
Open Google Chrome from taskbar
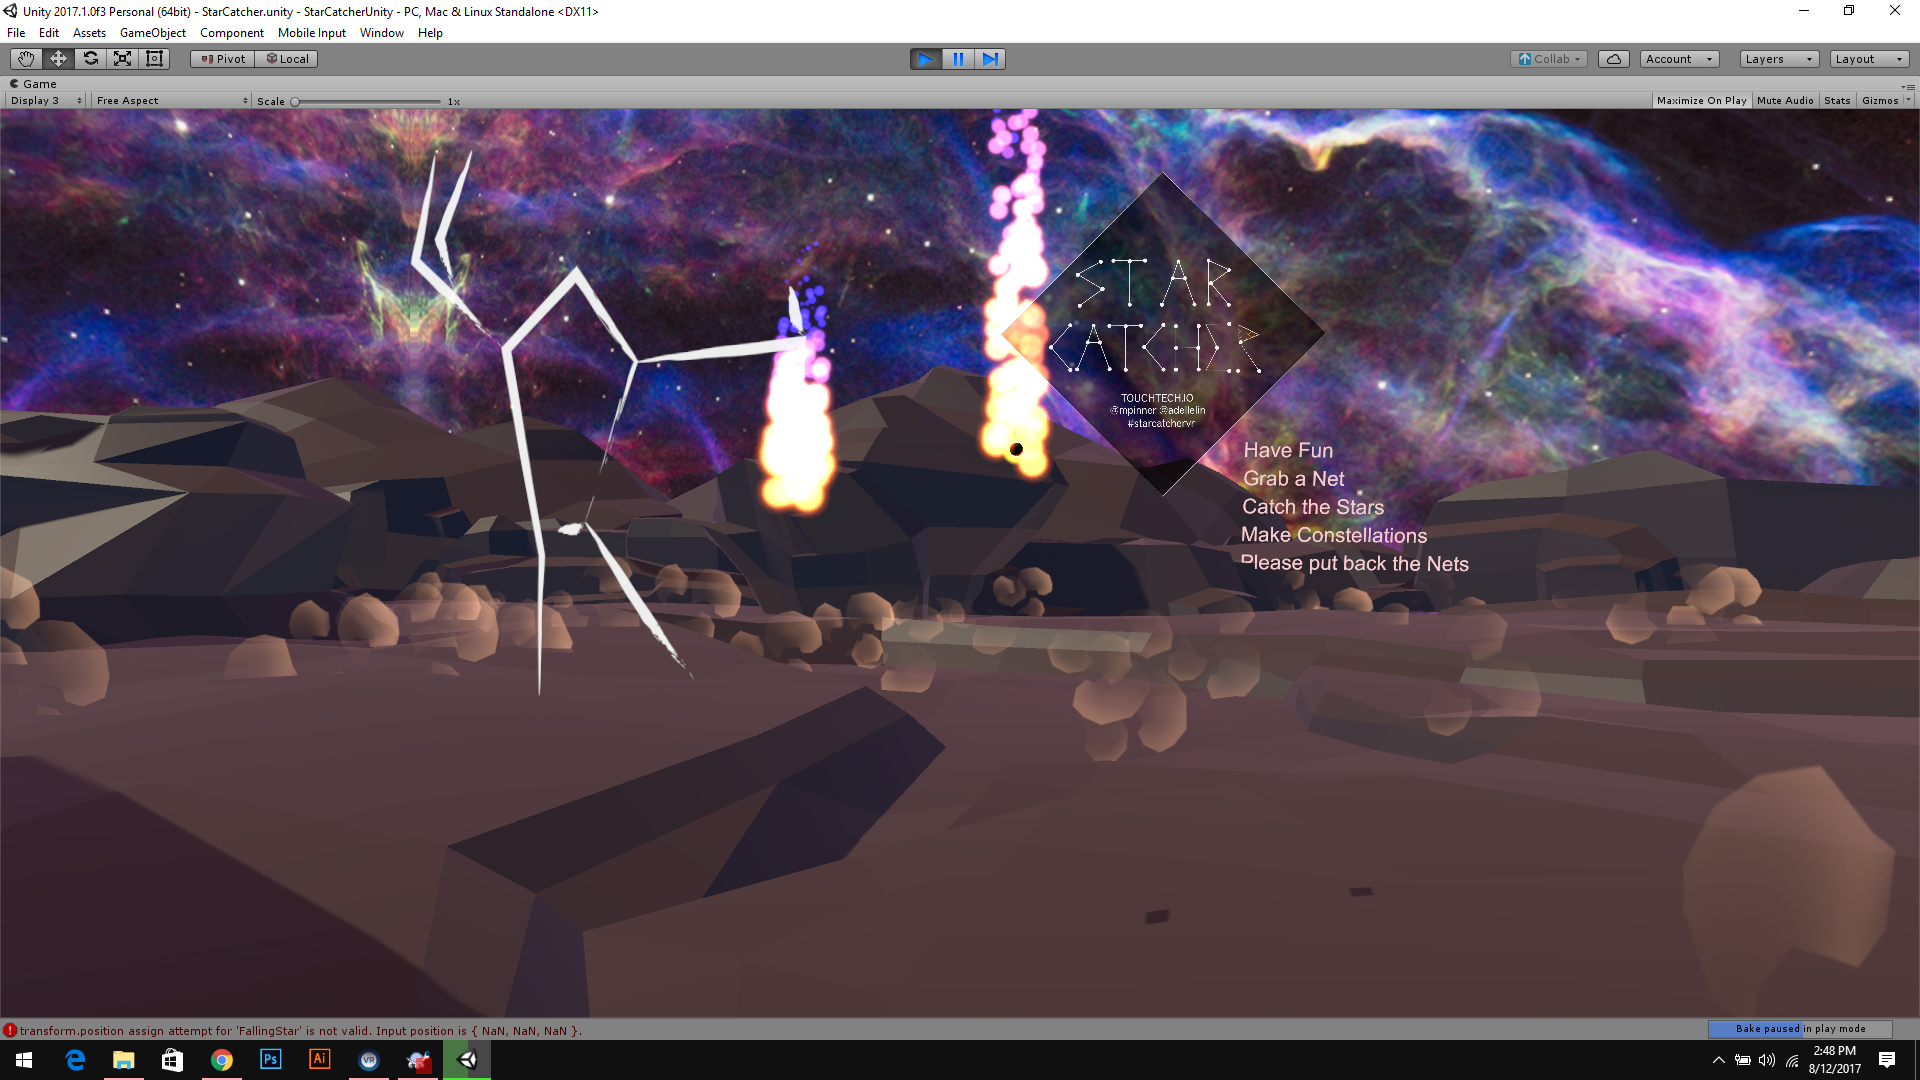click(221, 1060)
